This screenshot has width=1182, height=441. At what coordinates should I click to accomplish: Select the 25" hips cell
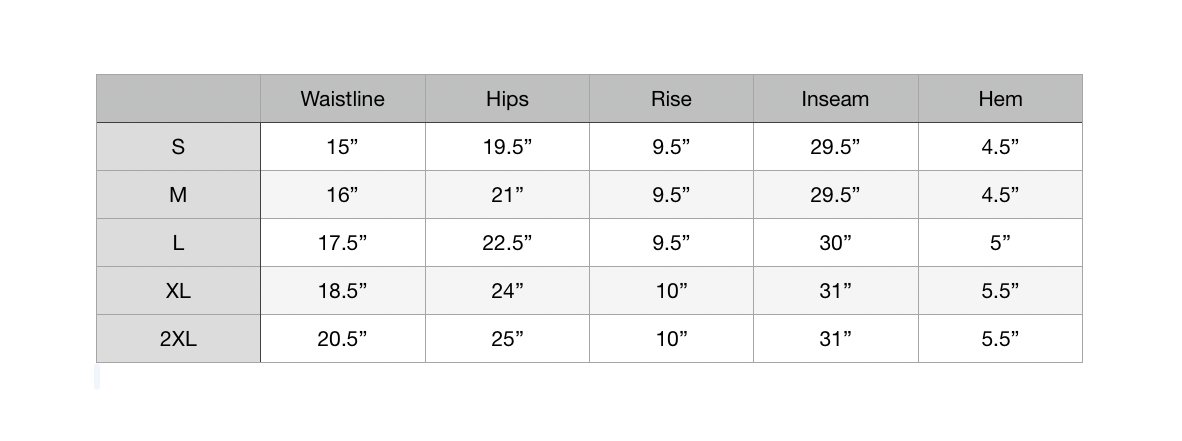[507, 339]
